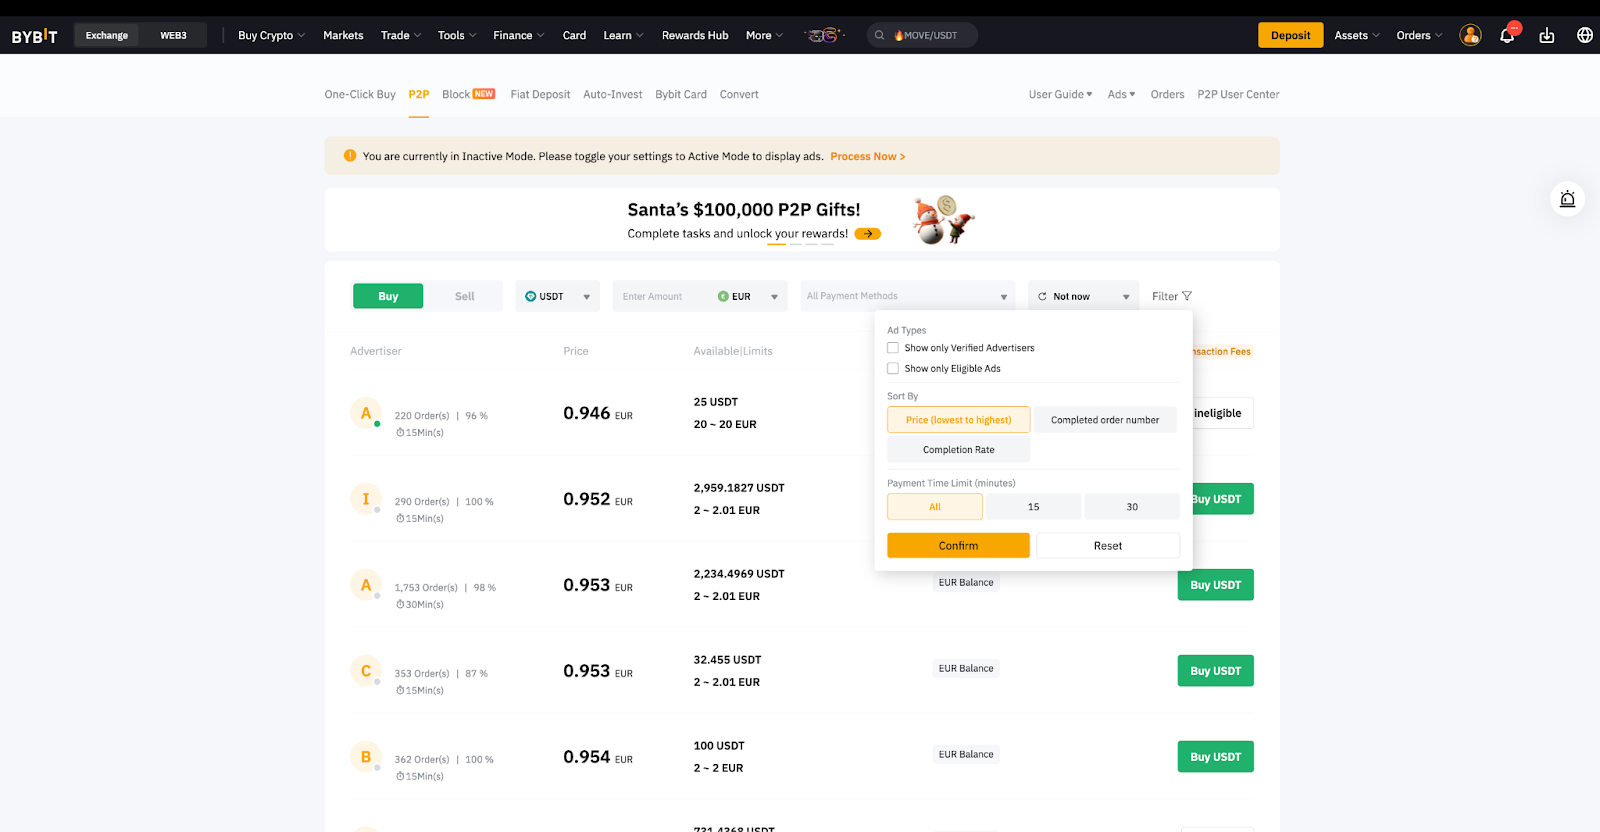Select the Buy side toggle
The height and width of the screenshot is (832, 1600).
(388, 296)
